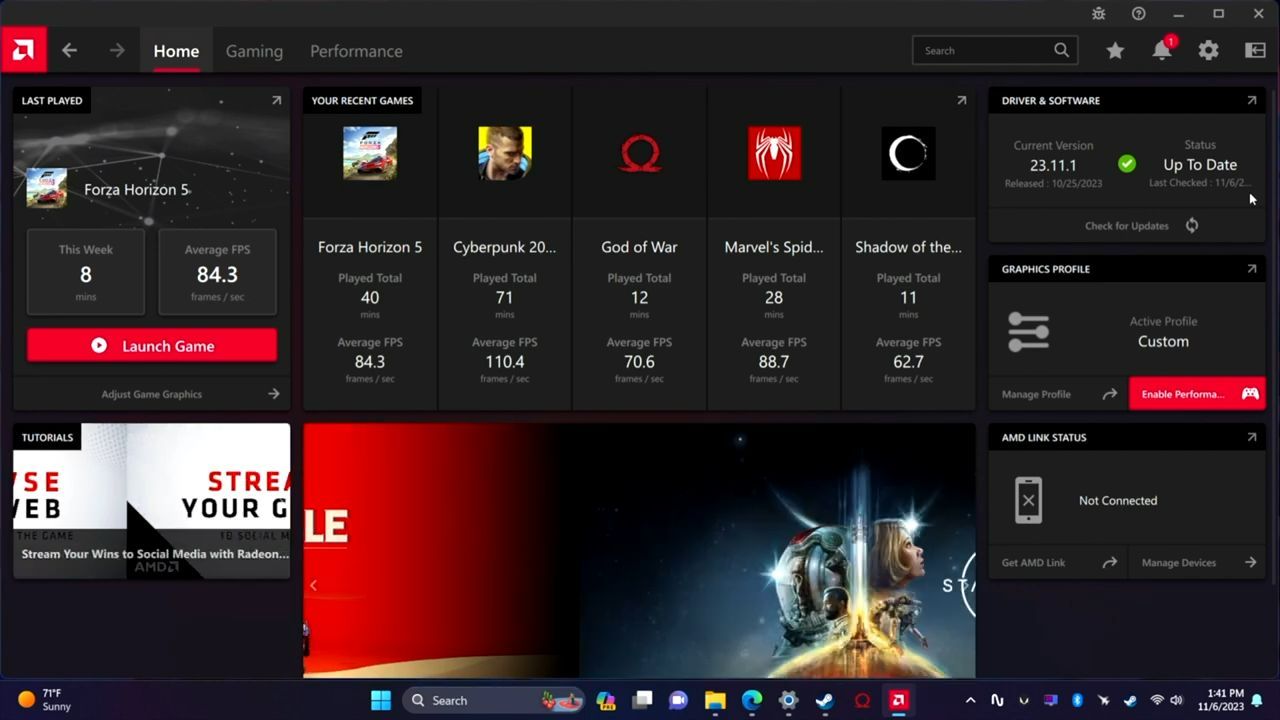This screenshot has height=720, width=1280.
Task: Expand the Your Recent Games panel
Action: (961, 100)
